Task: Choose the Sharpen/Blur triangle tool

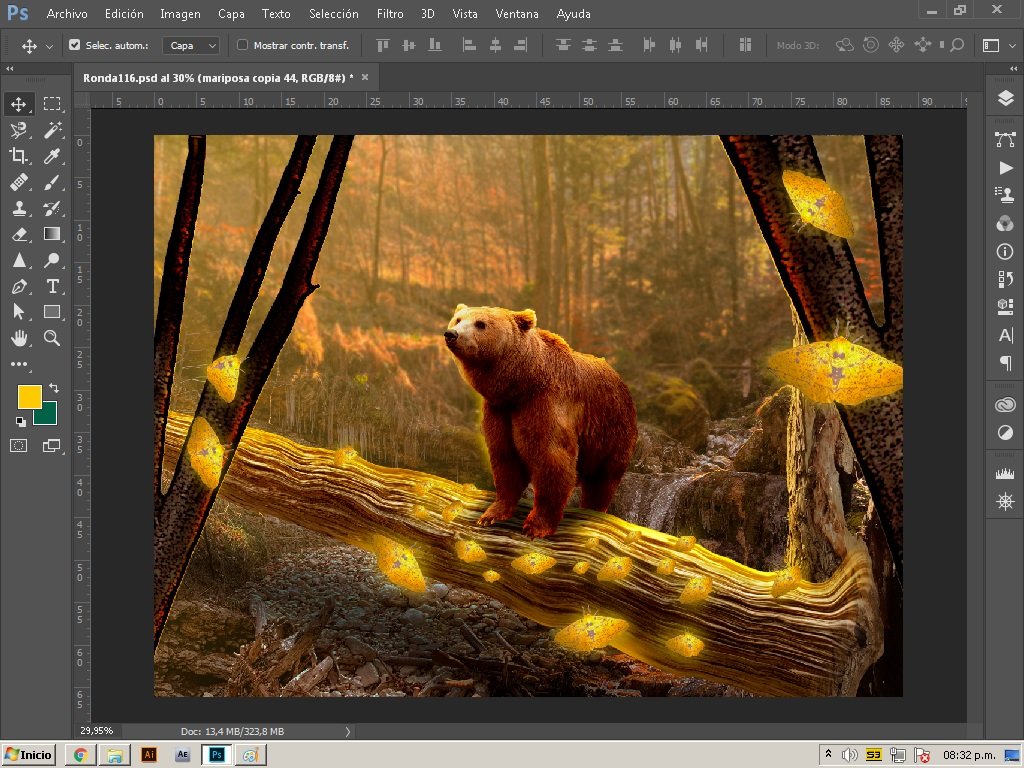Action: coord(18,260)
